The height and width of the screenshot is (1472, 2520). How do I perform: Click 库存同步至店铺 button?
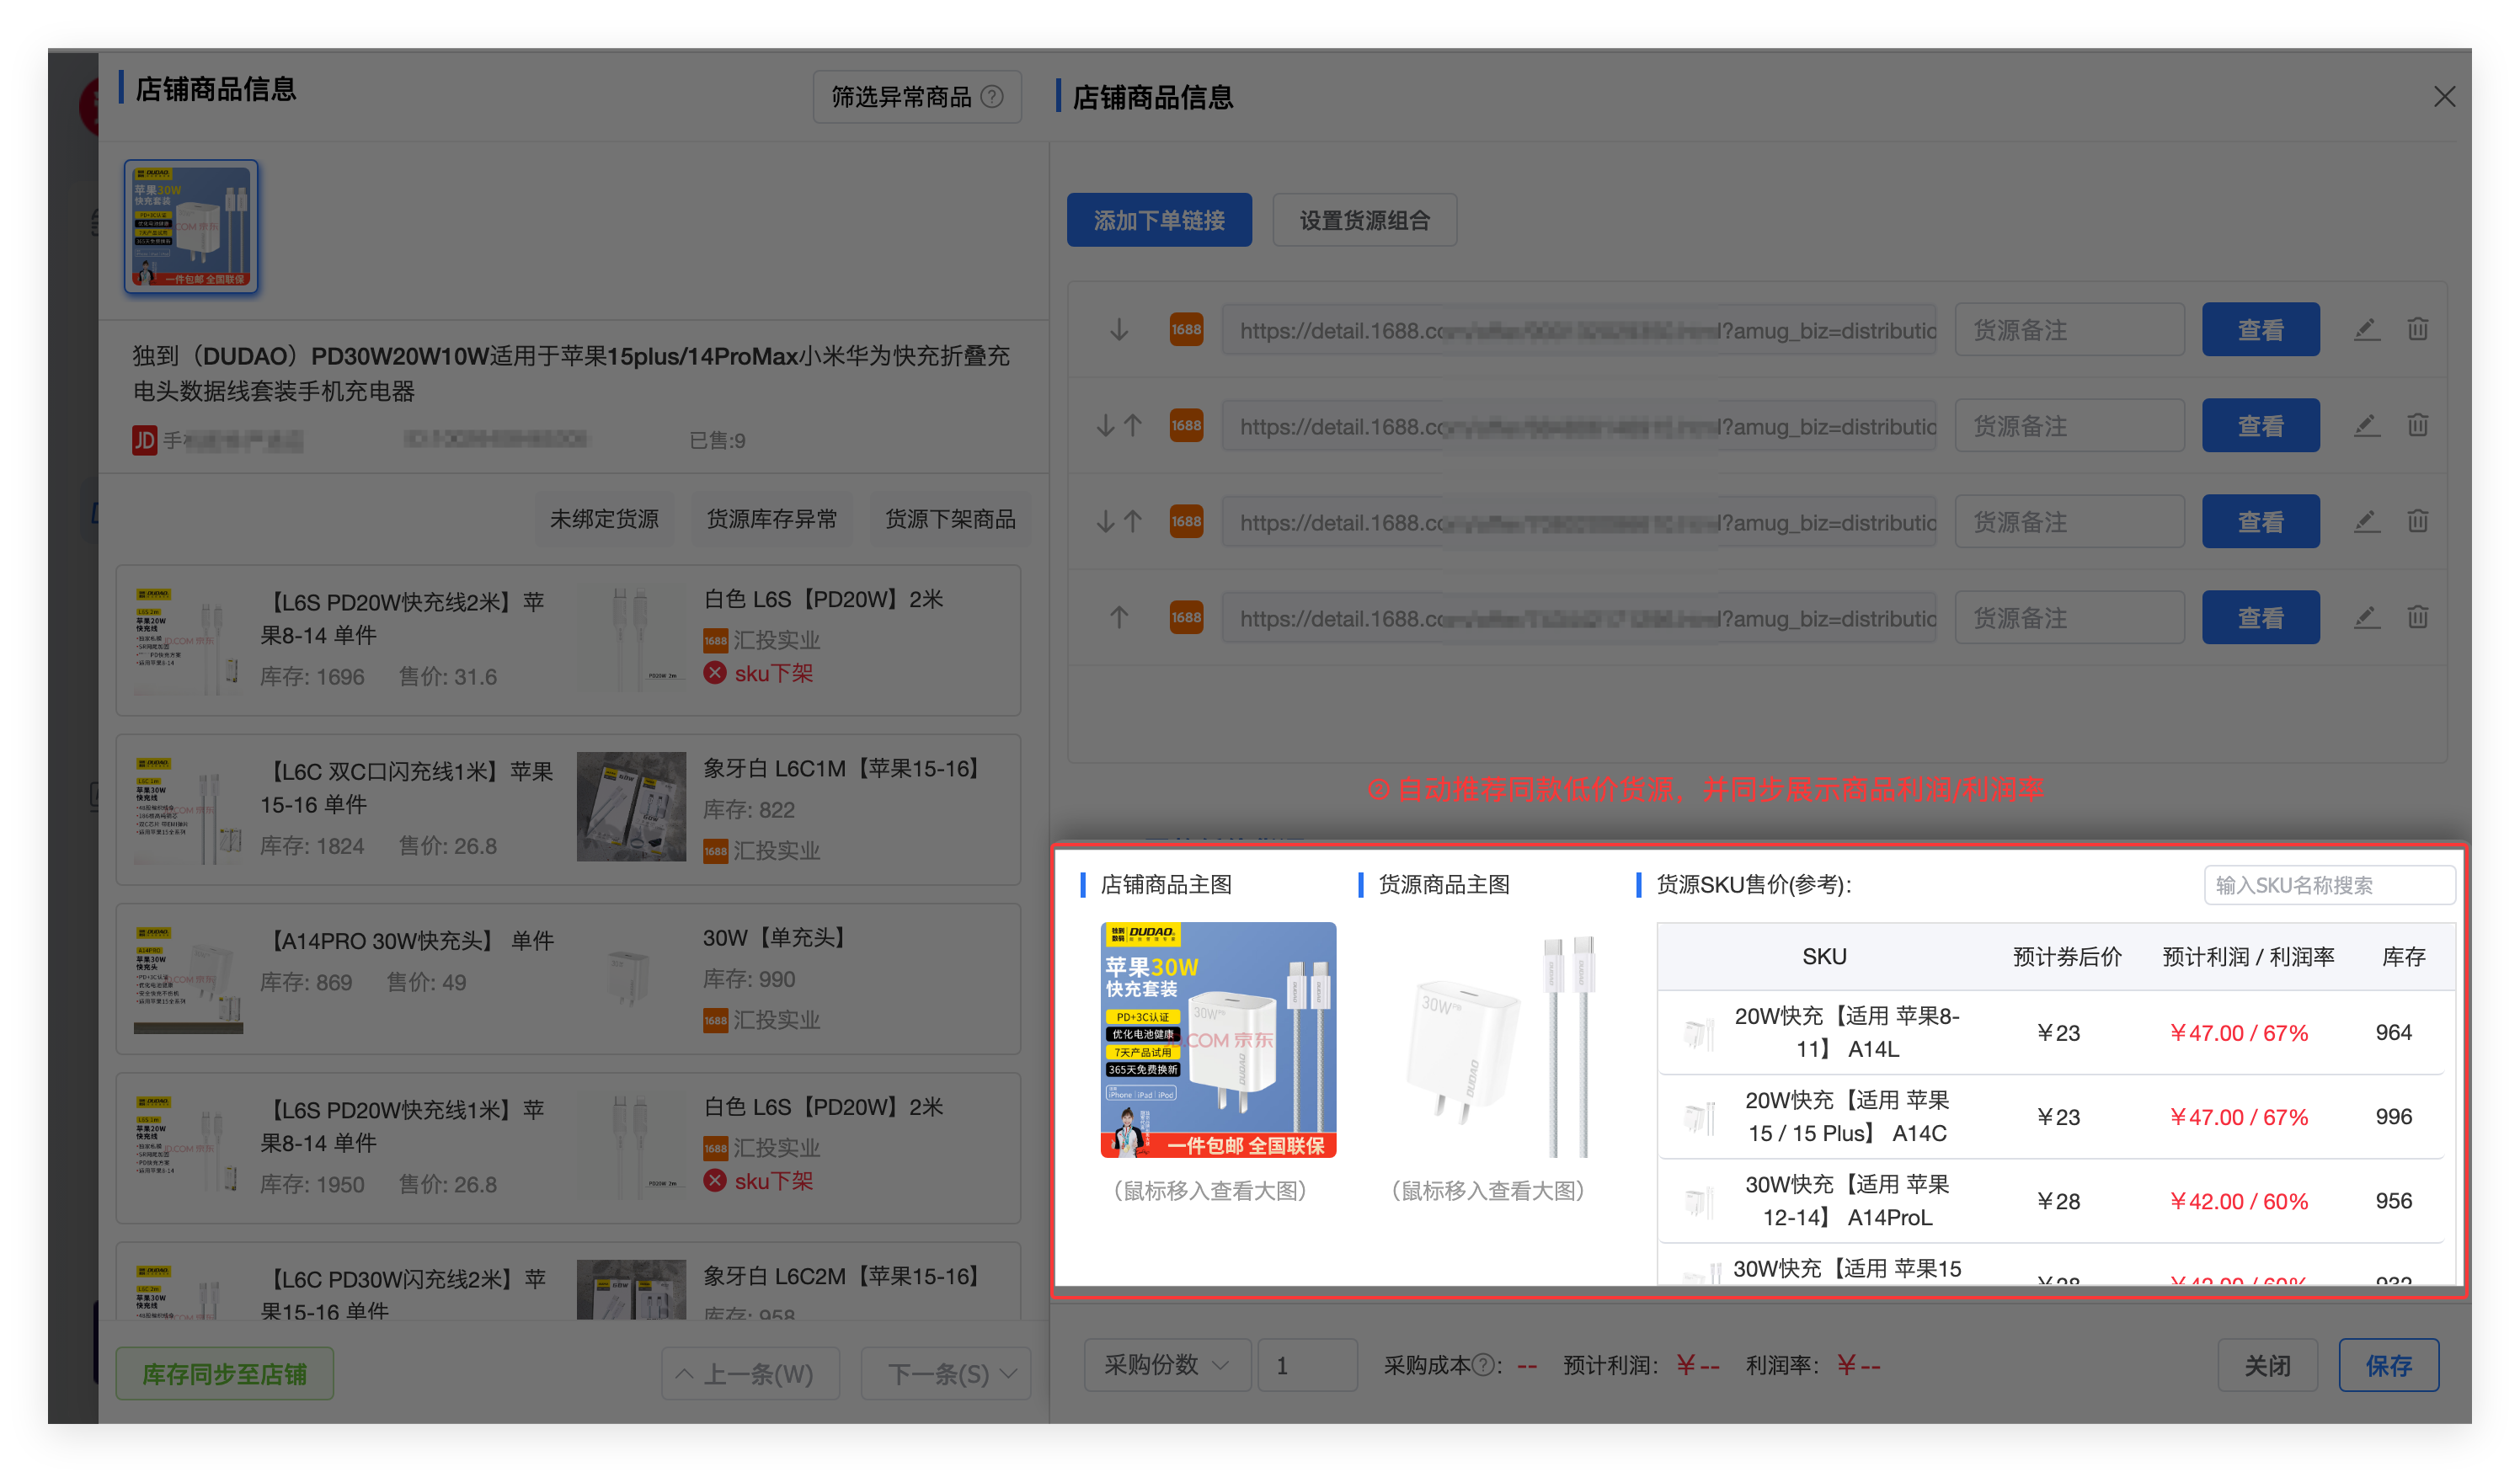(224, 1374)
